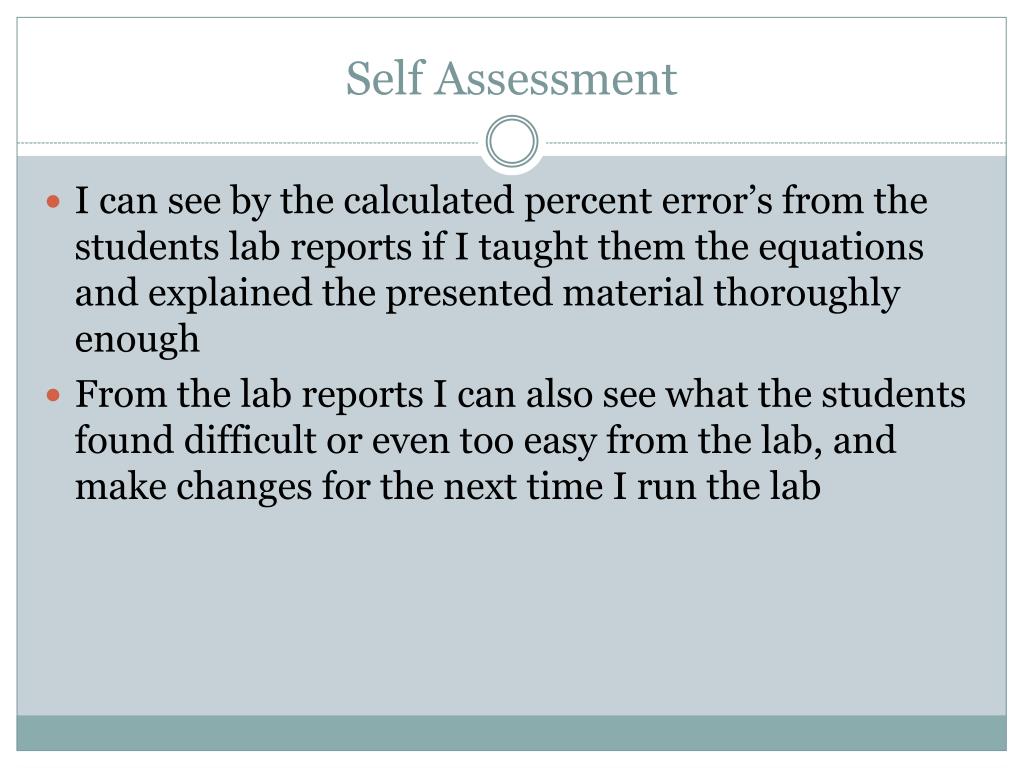Click the word "explained" in first bullet

point(230,294)
